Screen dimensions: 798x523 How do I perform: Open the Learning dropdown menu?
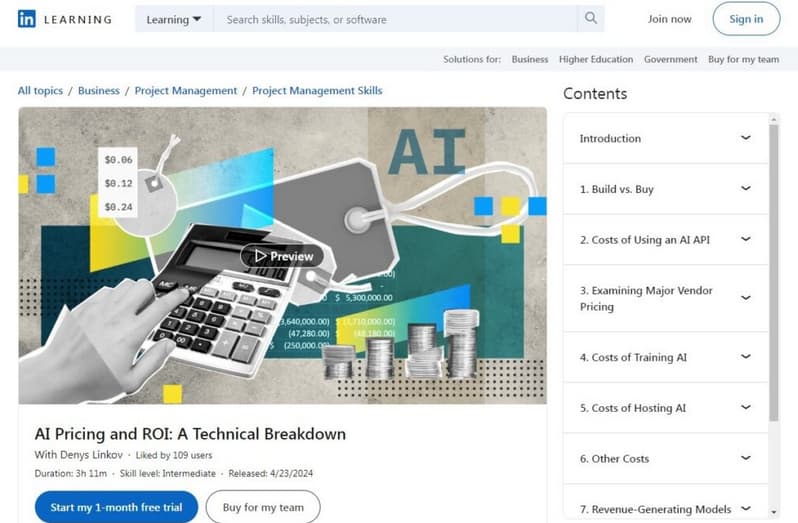tap(173, 19)
